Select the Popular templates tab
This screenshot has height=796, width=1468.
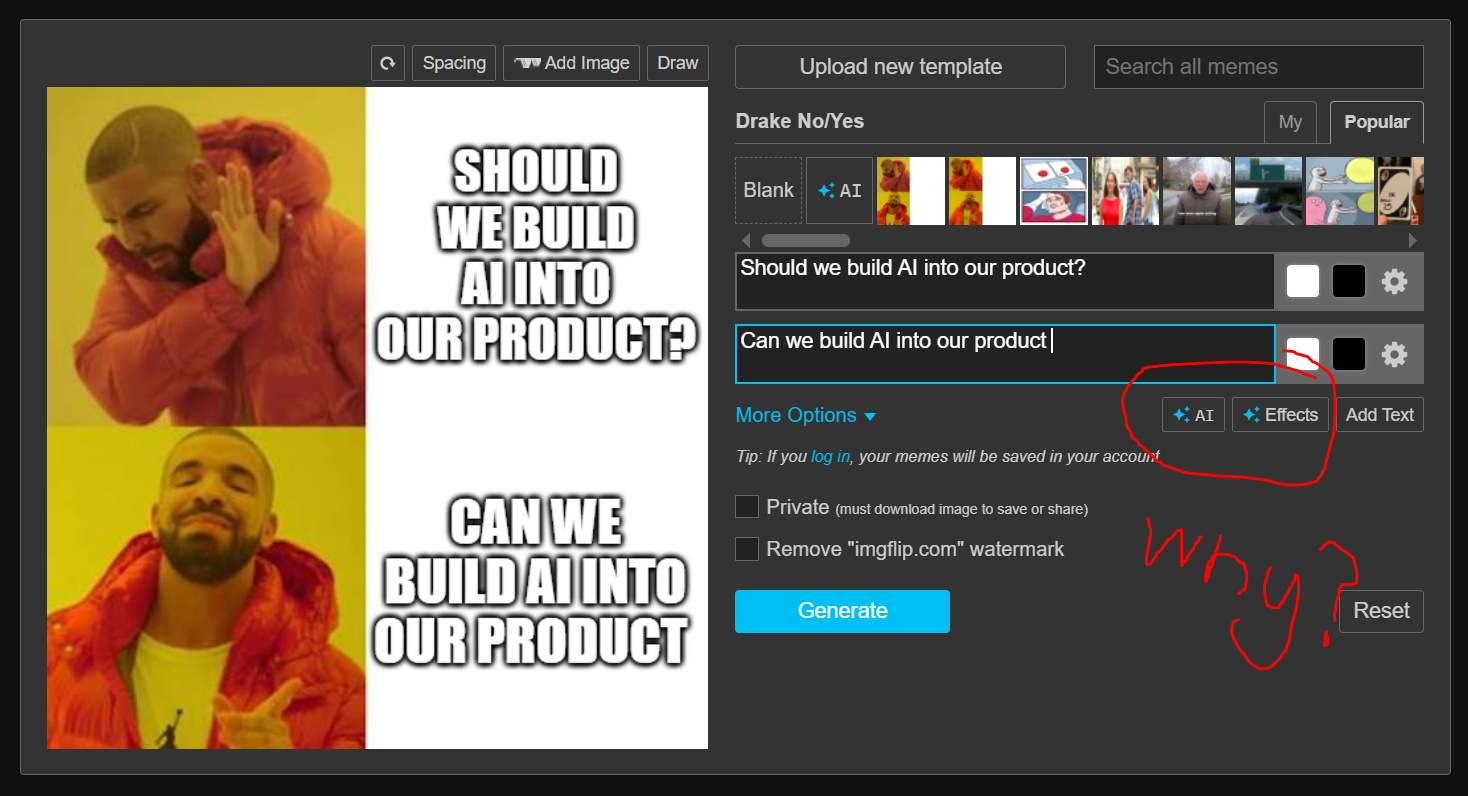pos(1376,122)
